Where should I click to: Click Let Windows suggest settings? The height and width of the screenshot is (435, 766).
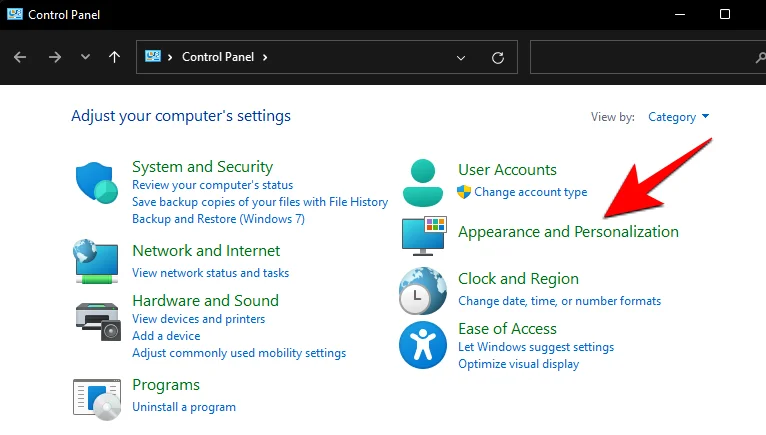point(536,347)
